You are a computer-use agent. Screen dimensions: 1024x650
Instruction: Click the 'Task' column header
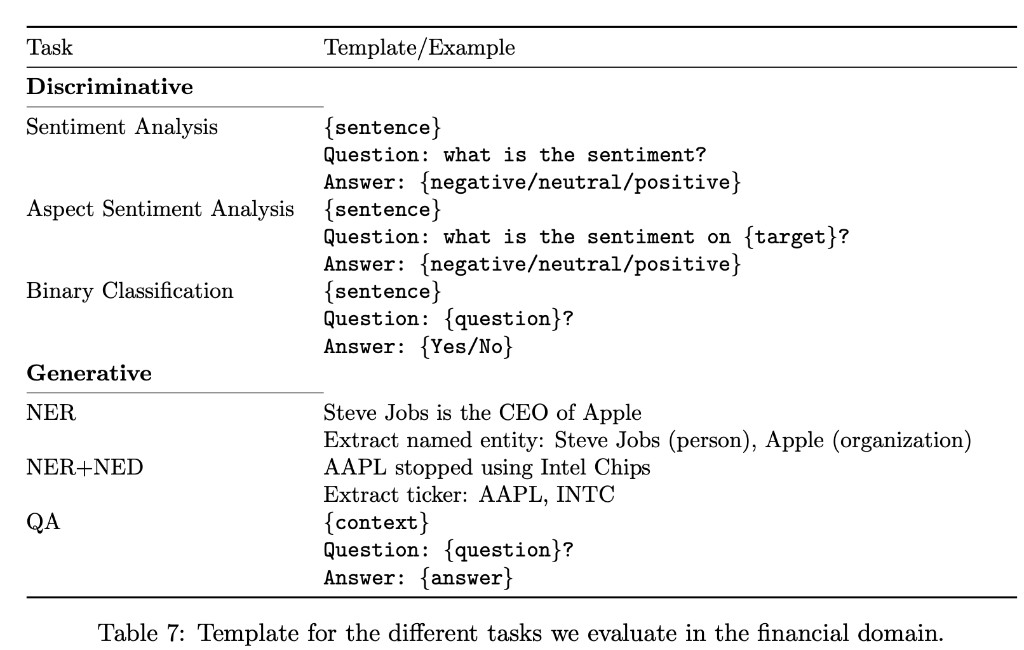[x=49, y=48]
